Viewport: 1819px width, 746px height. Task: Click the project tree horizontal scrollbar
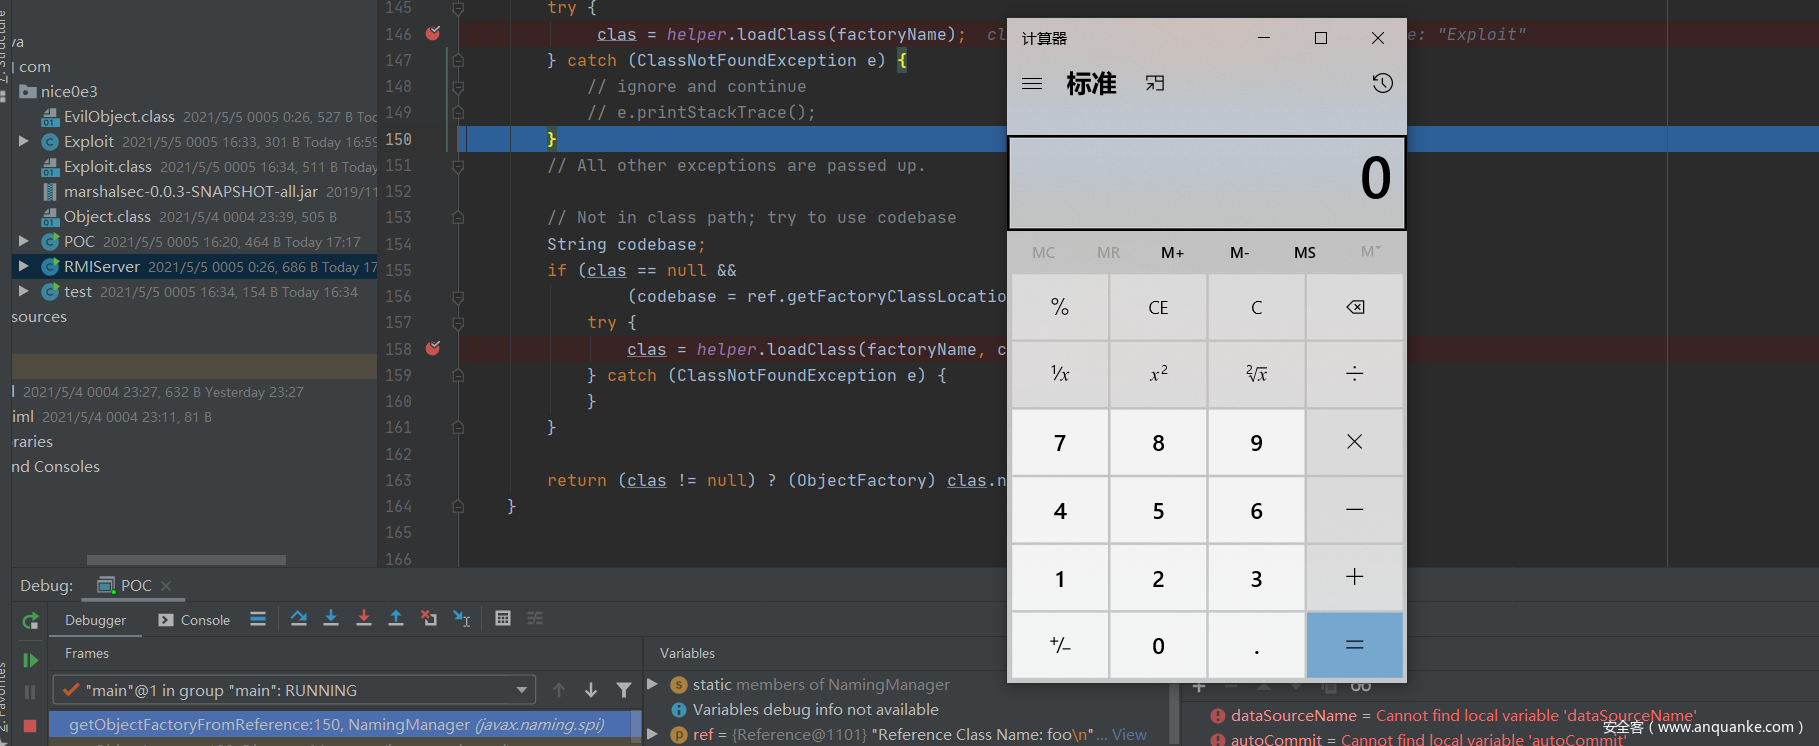[x=186, y=560]
